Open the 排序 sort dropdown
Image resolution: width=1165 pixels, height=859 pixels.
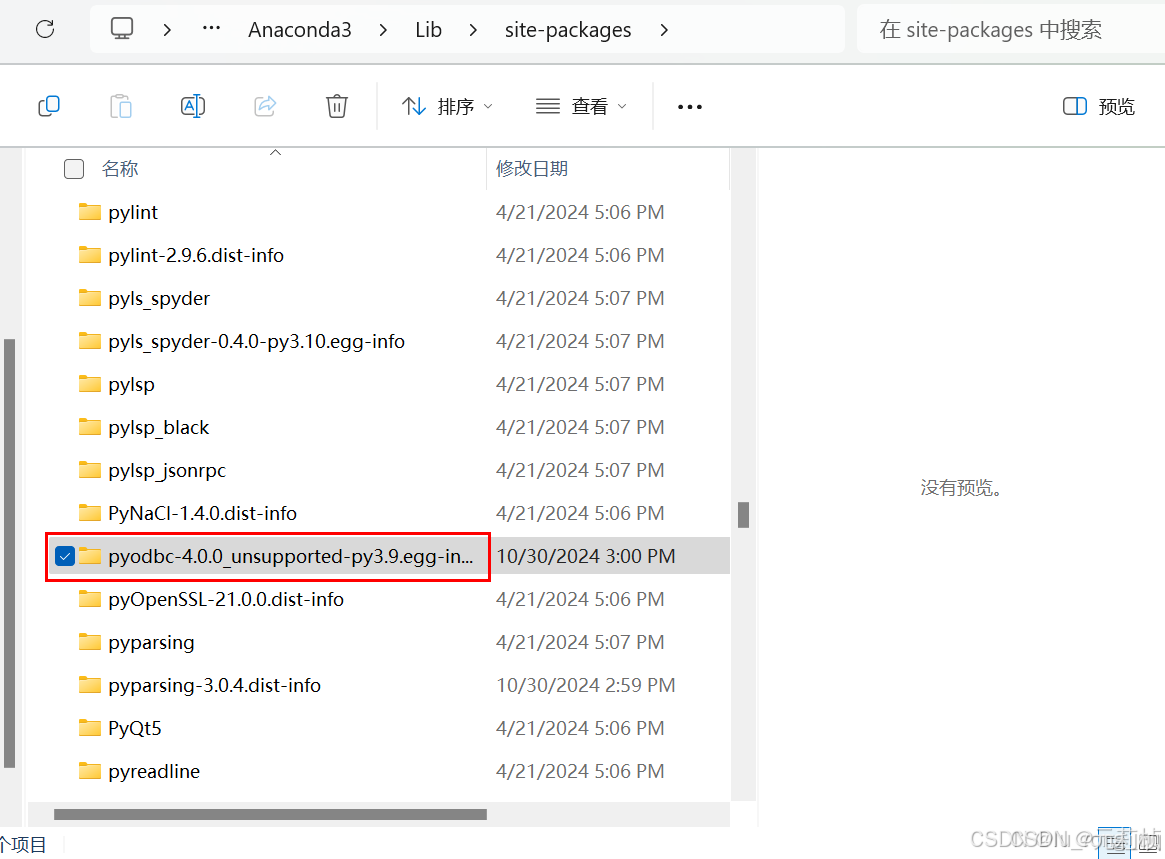click(447, 106)
